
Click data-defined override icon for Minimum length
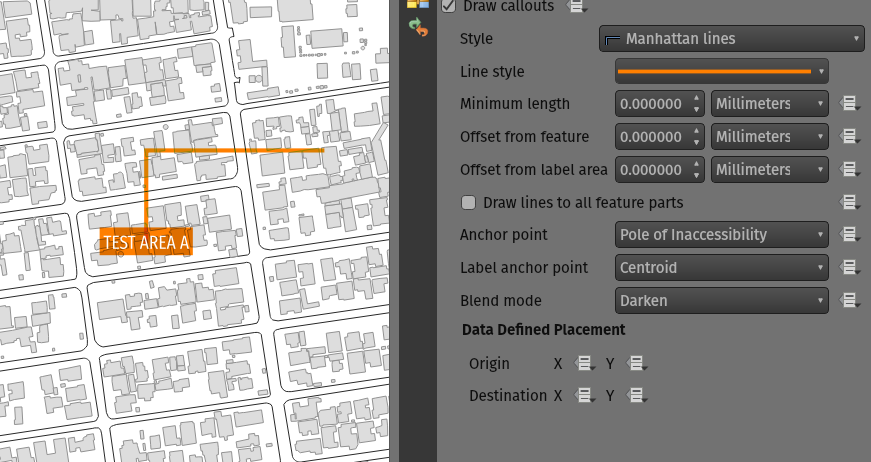pyautogui.click(x=850, y=104)
